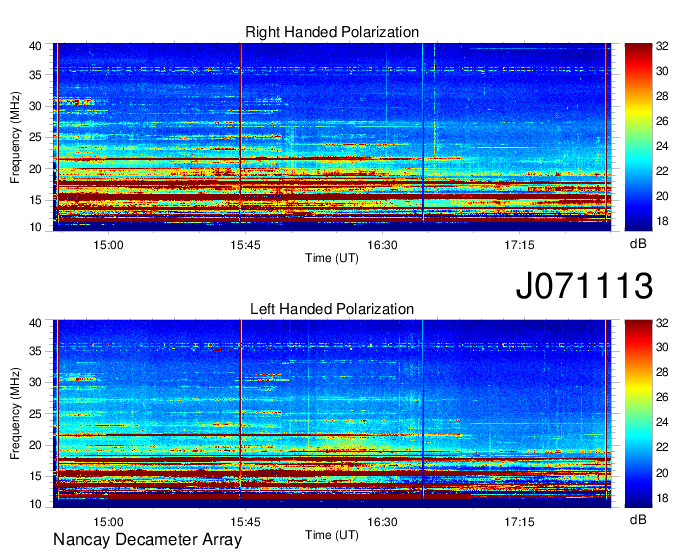Image resolution: width=680 pixels, height=552 pixels.
Task: Click the '15:45' time tick of the Left Handed plot
Action: (245, 522)
